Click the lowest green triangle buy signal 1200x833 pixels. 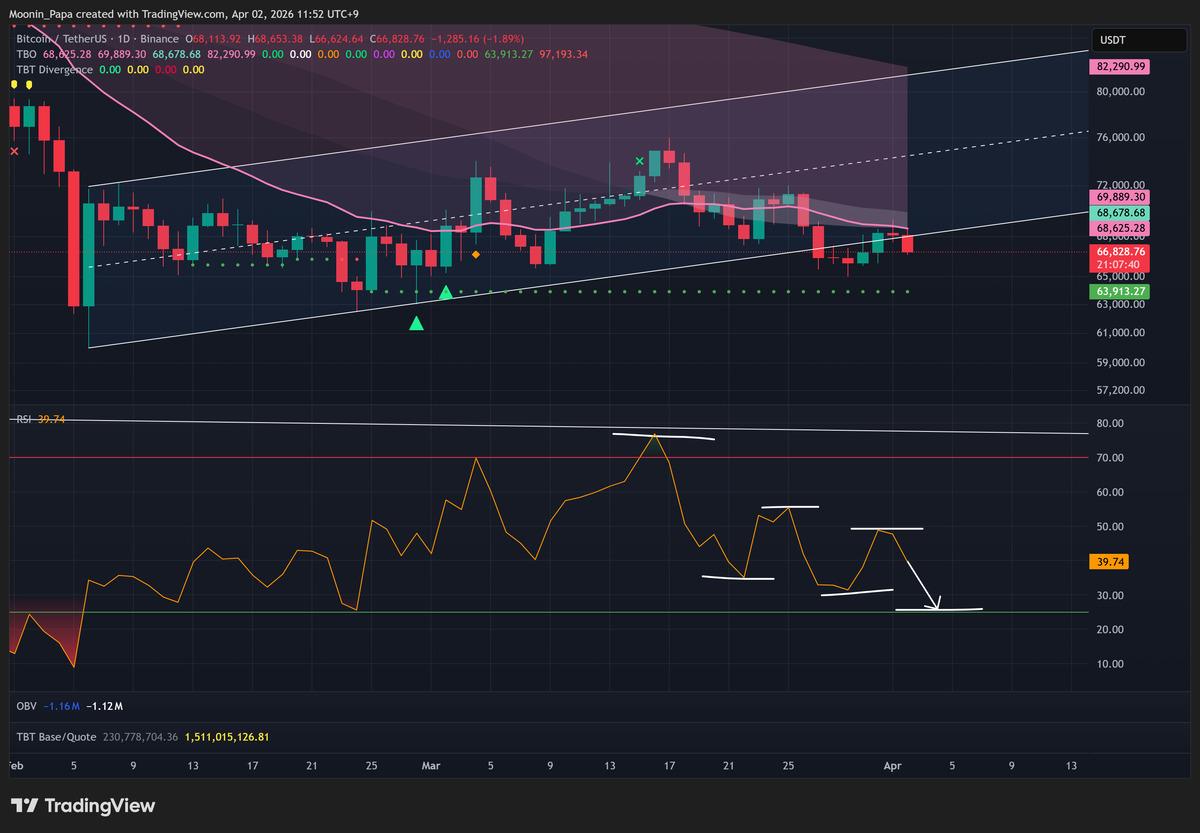click(416, 323)
